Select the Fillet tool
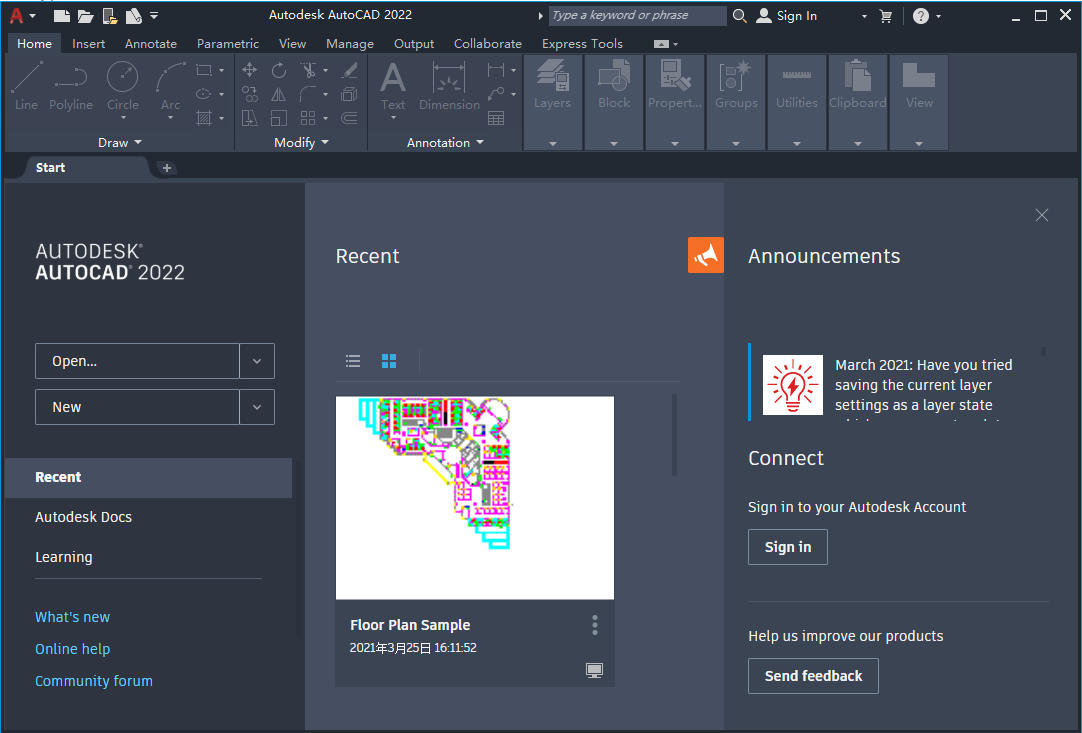The height and width of the screenshot is (733, 1082). point(308,94)
